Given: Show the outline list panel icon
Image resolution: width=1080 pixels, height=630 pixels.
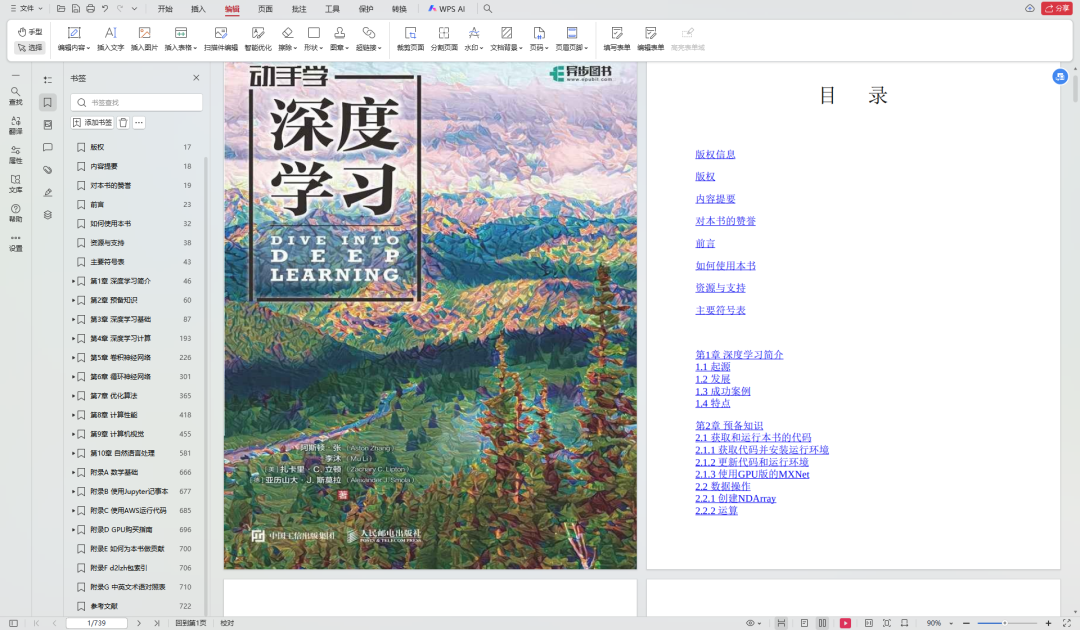Looking at the screenshot, I should pos(48,80).
